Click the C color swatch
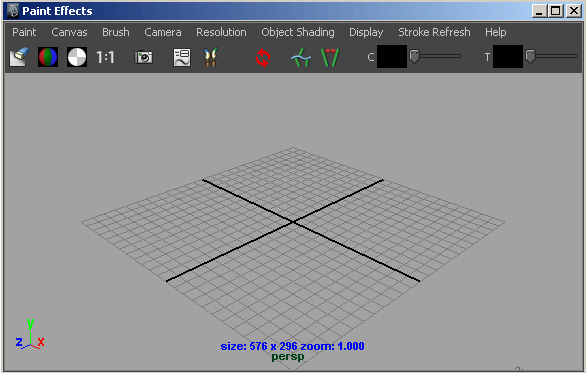 (392, 57)
